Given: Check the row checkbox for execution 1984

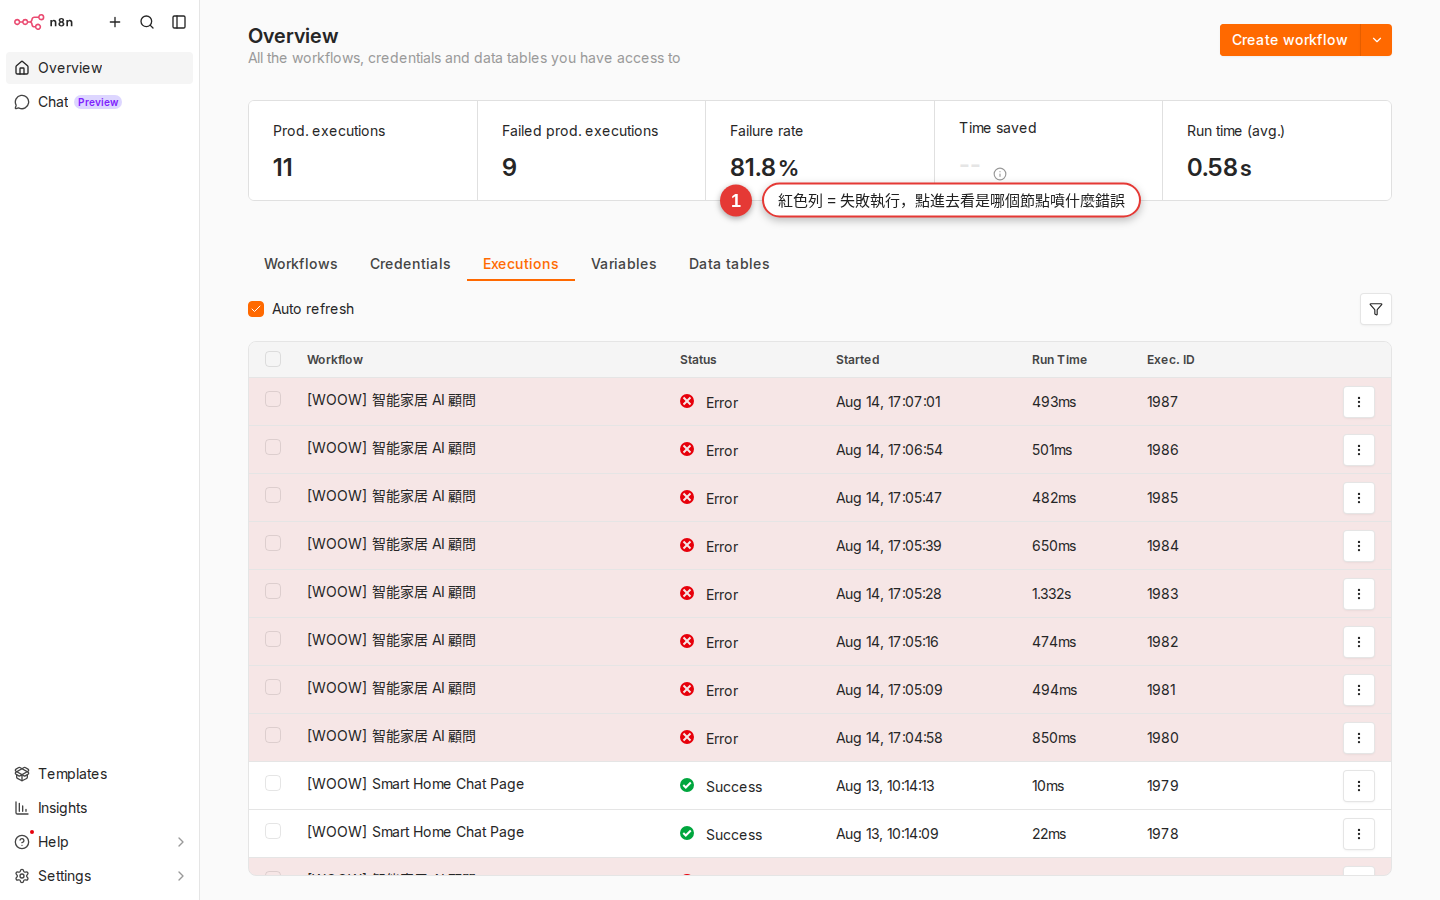Looking at the screenshot, I should point(273,543).
